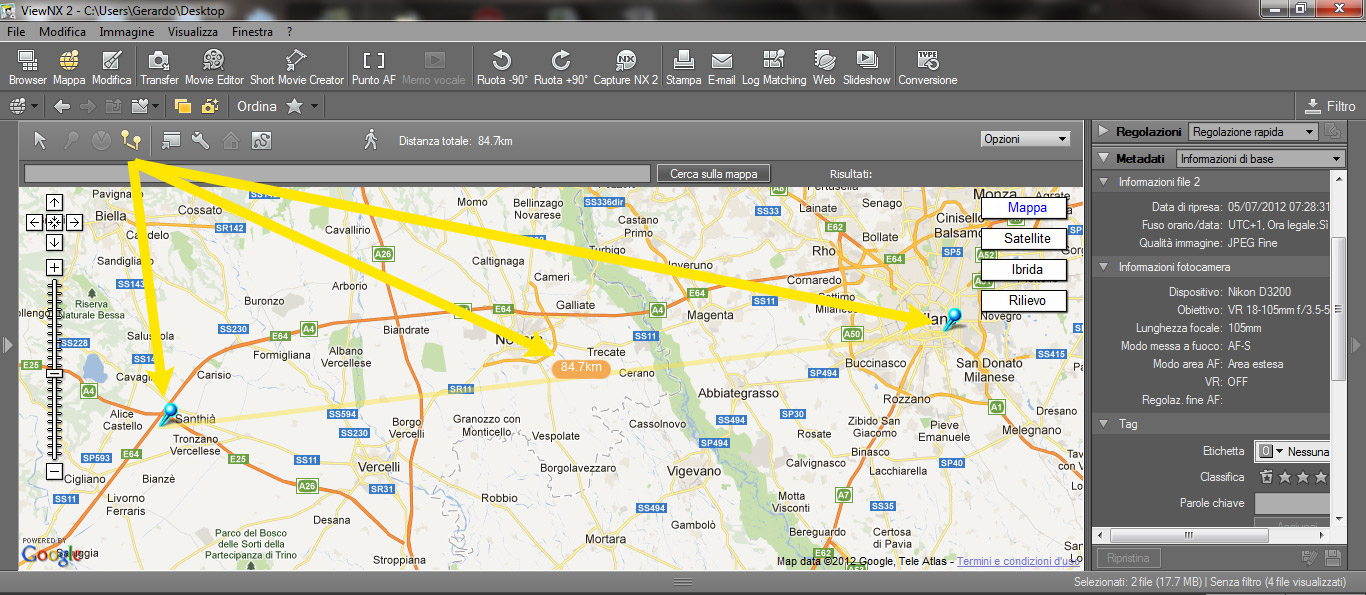This screenshot has height=595, width=1366.
Task: Select the map pointer arrow tool
Action: (40, 140)
